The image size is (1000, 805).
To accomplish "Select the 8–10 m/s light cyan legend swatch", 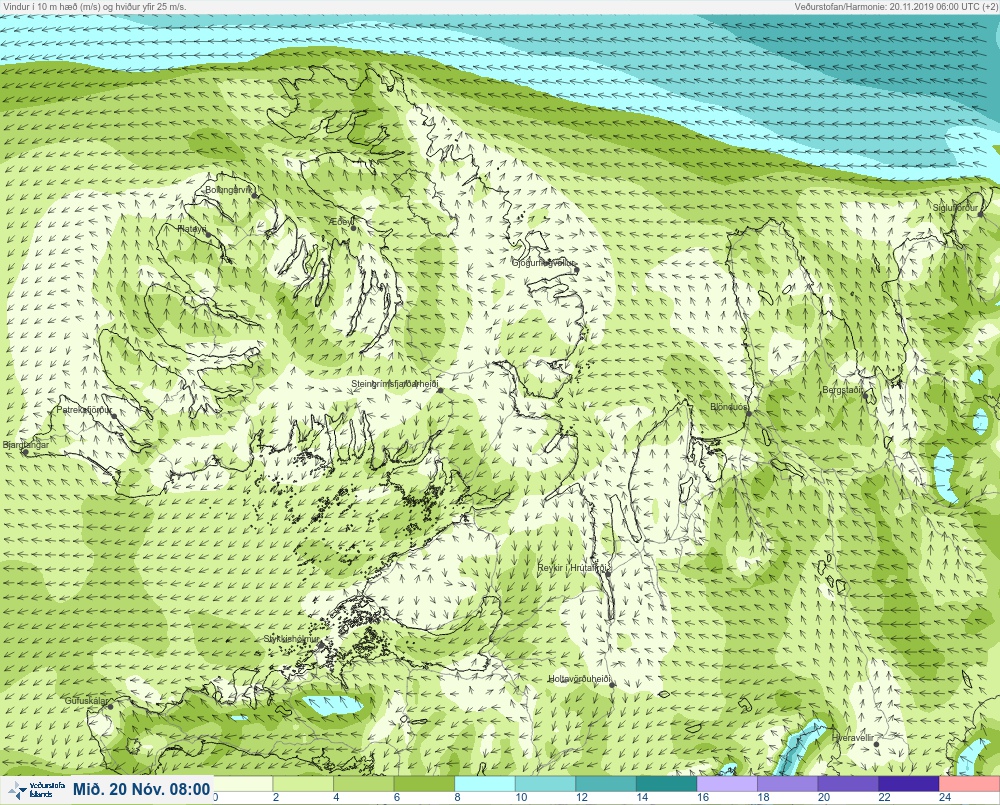I will (485, 783).
